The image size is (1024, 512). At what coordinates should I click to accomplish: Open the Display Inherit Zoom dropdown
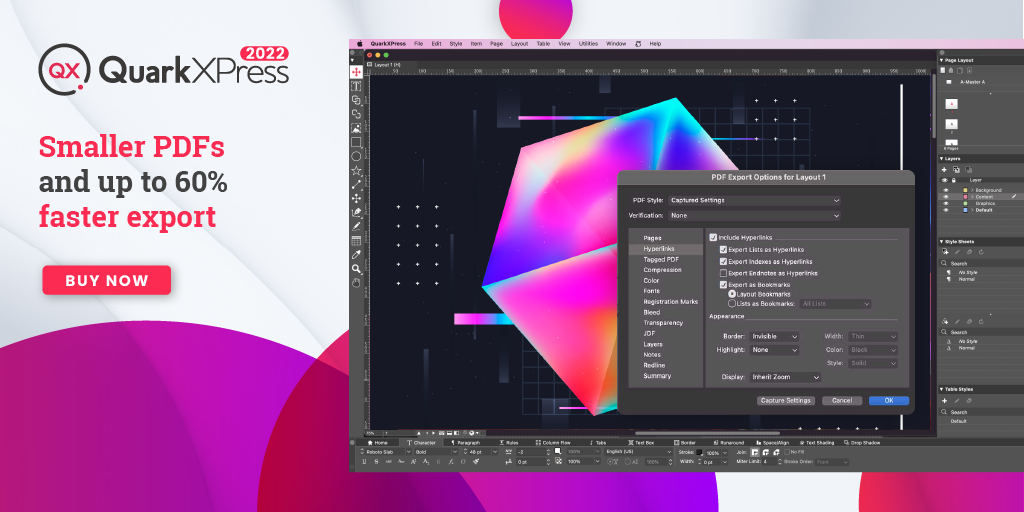785,377
